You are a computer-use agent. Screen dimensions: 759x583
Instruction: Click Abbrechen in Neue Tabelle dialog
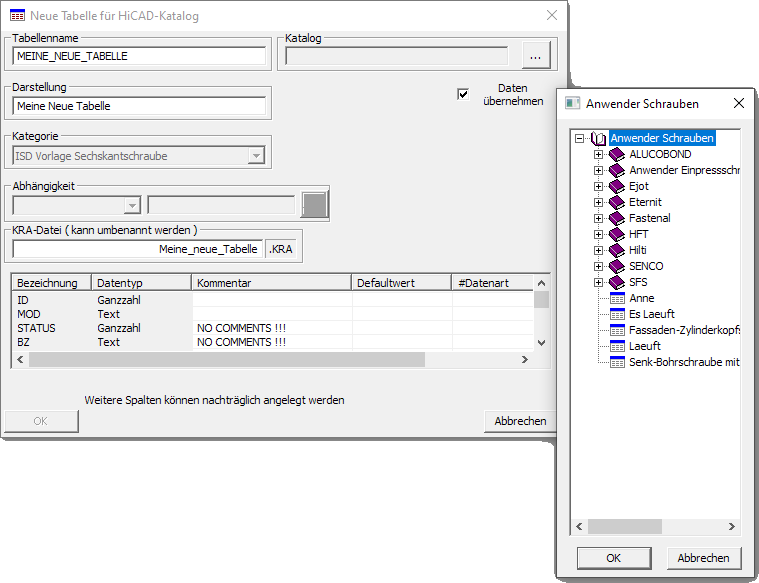(520, 421)
